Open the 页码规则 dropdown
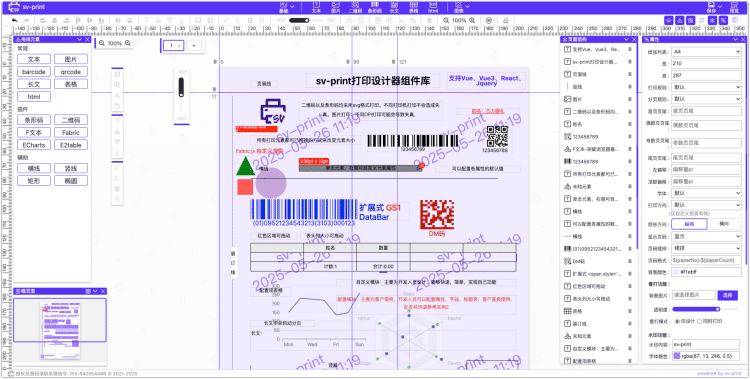 pos(706,249)
